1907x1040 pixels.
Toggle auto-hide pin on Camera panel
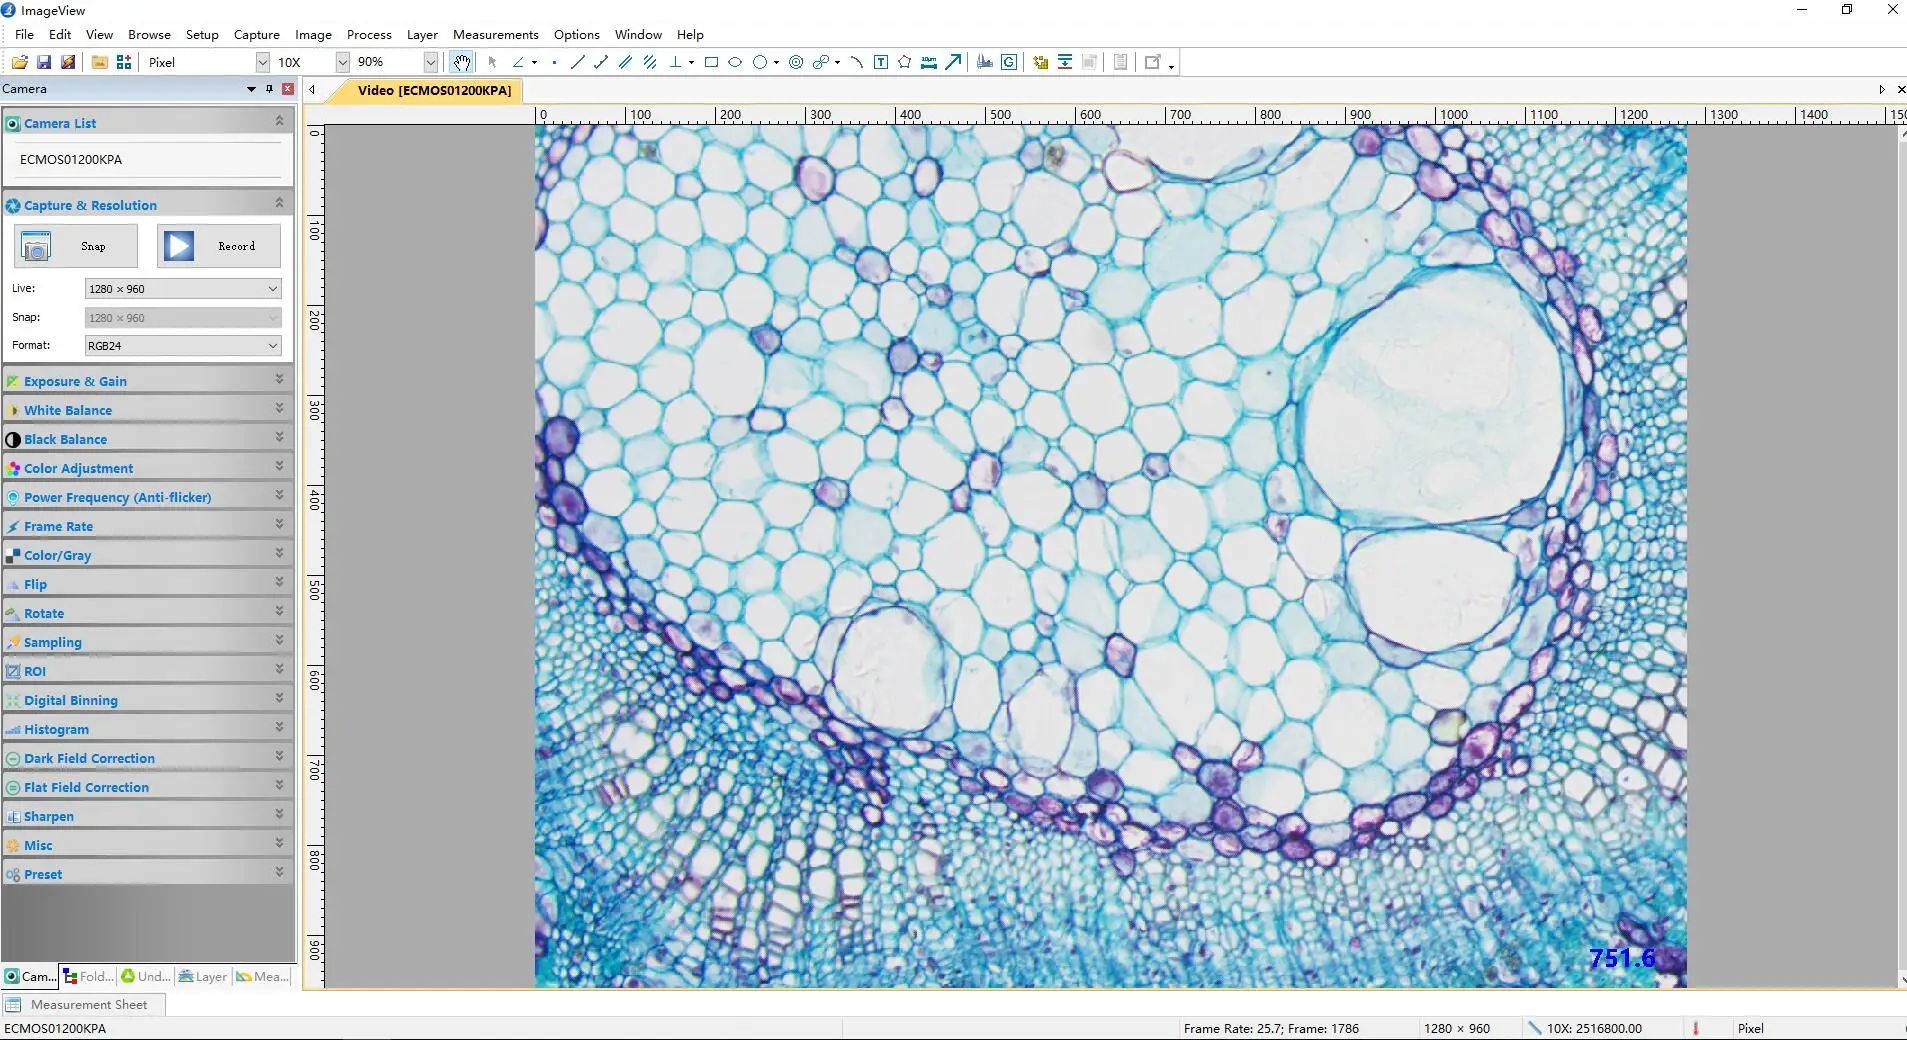269,89
